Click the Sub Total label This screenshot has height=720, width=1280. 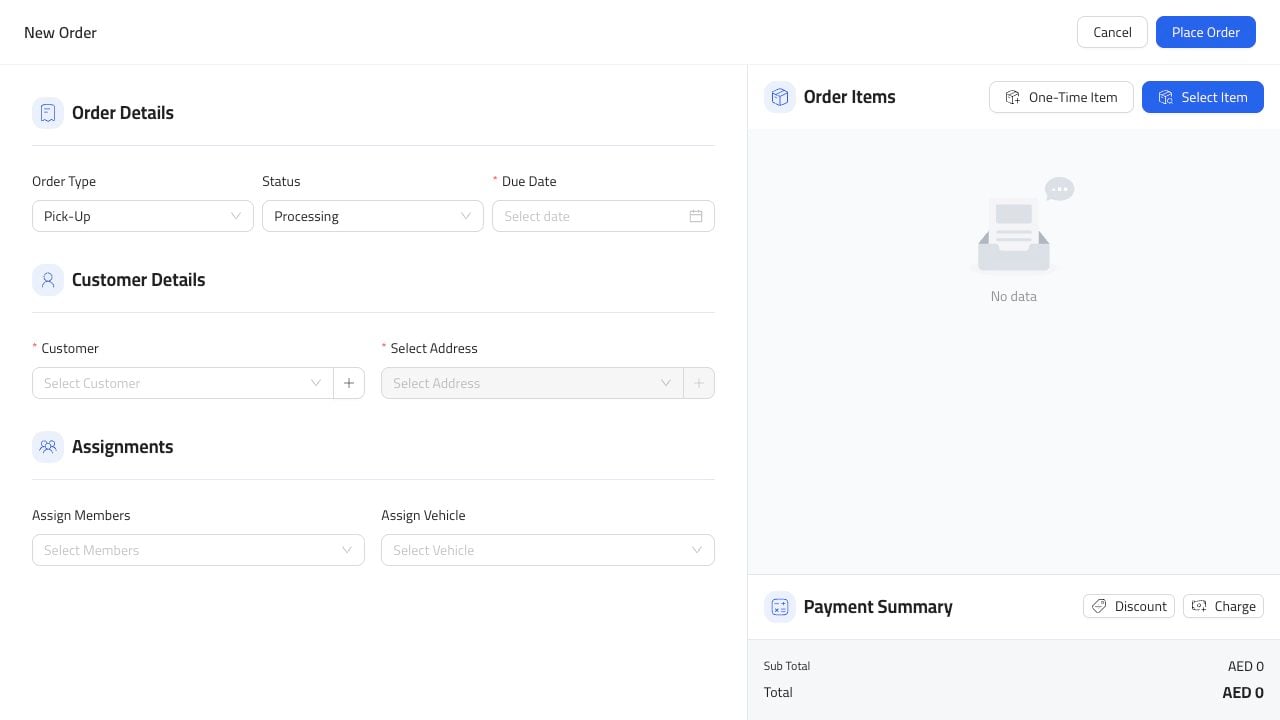click(x=787, y=666)
